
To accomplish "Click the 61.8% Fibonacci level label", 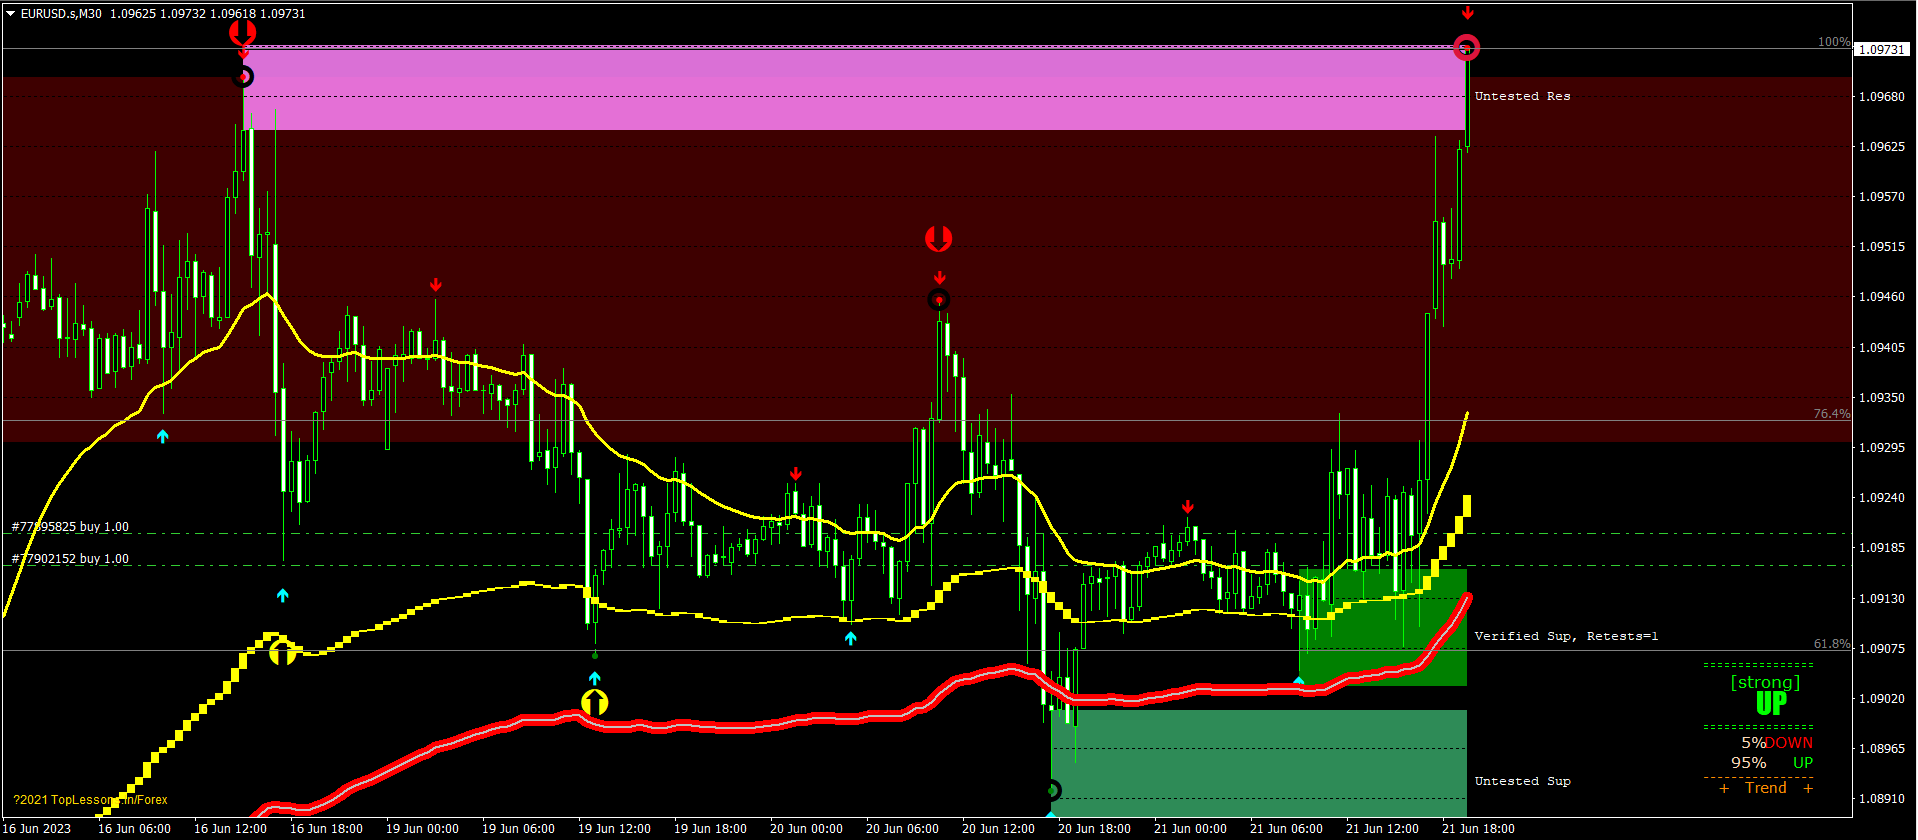I will [1832, 644].
